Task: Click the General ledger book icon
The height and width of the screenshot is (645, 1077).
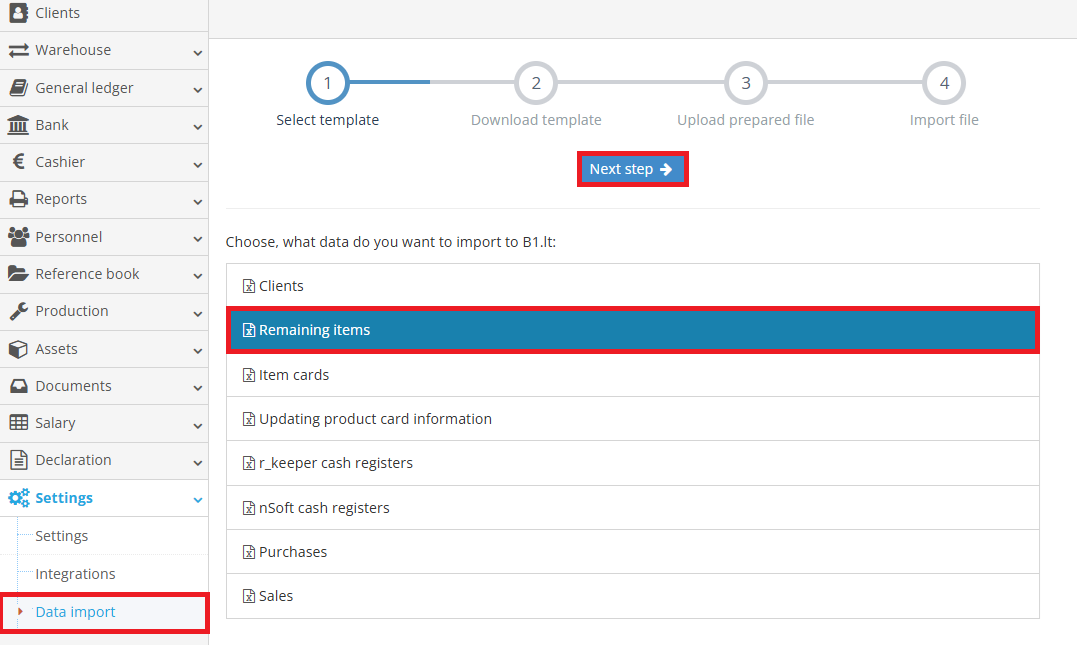Action: click(x=16, y=87)
